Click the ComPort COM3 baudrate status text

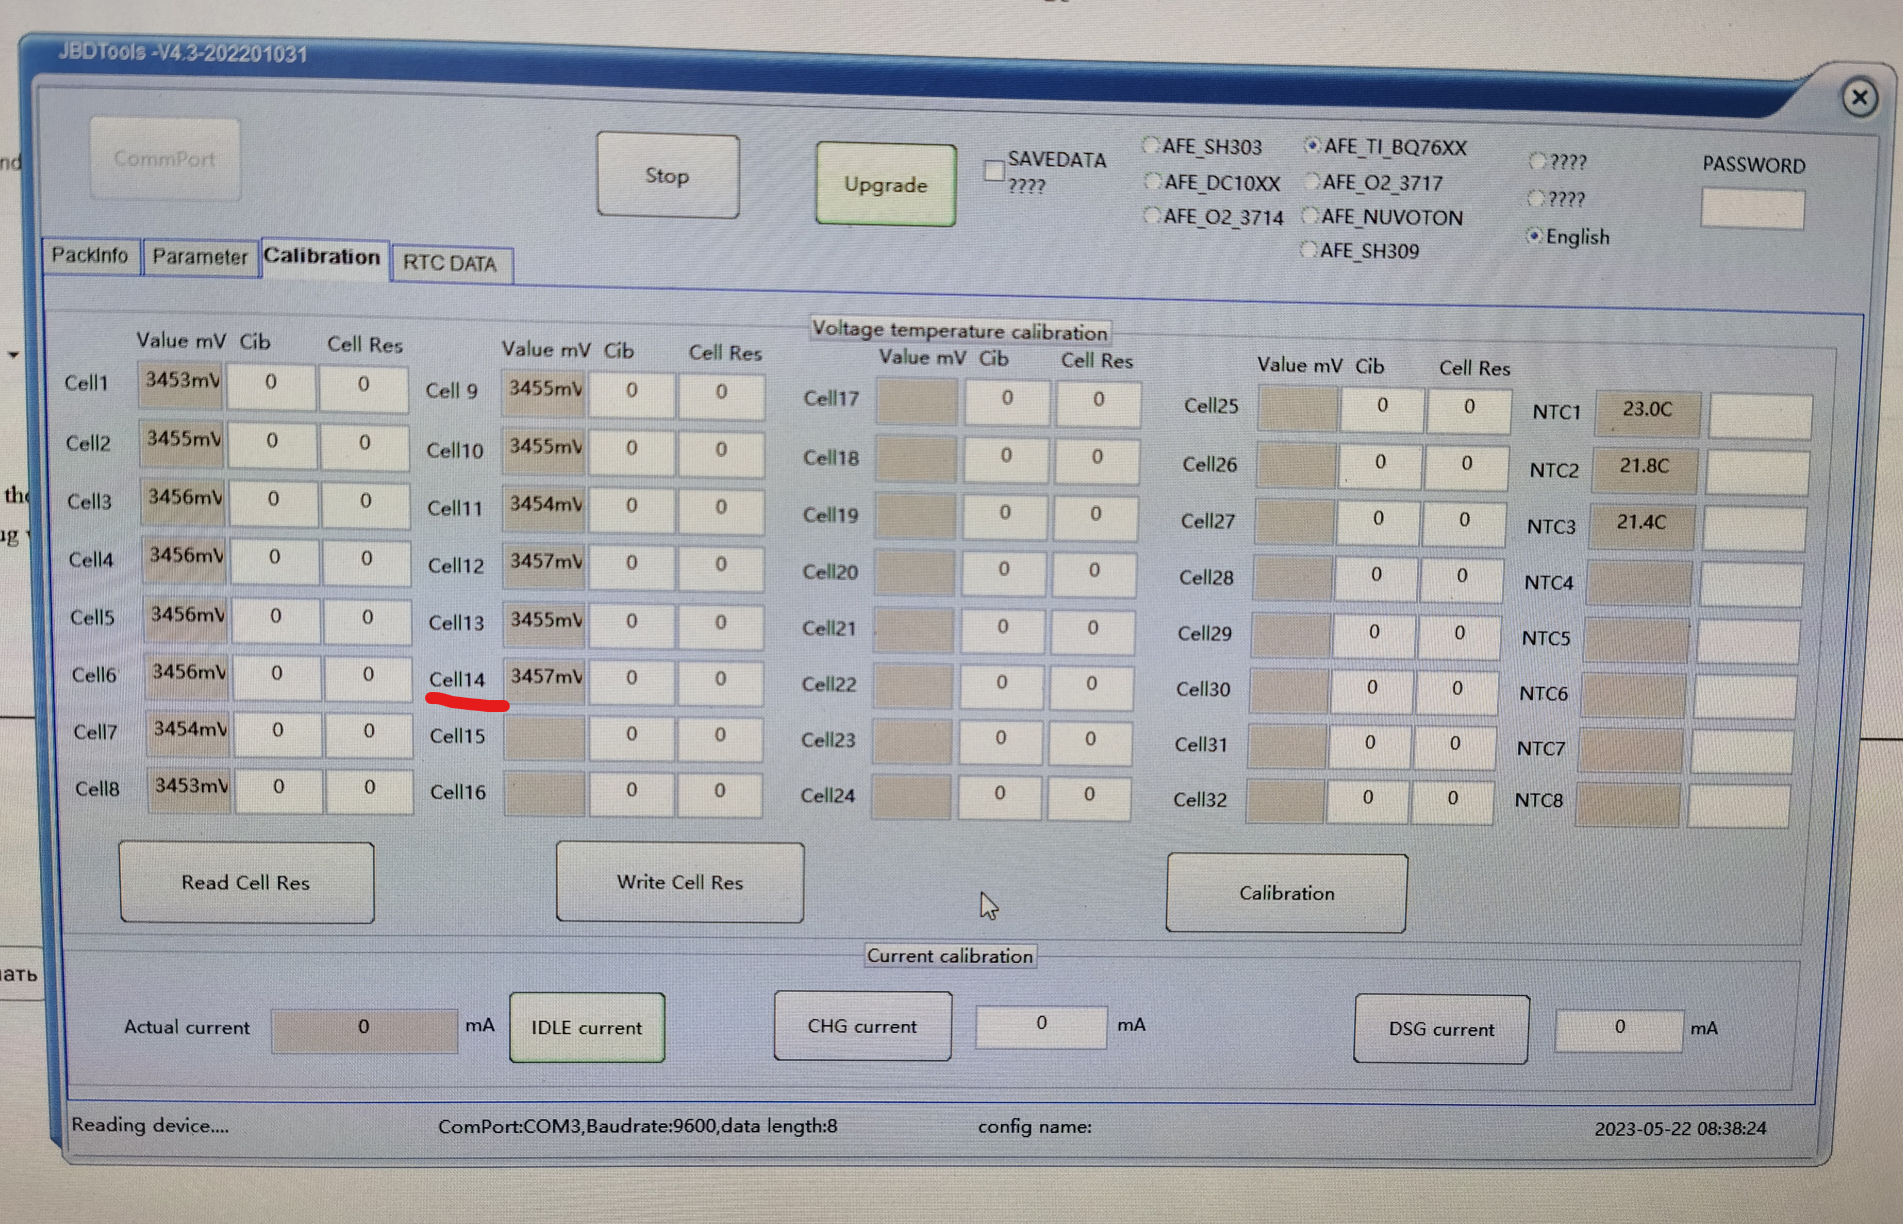click(x=638, y=1127)
